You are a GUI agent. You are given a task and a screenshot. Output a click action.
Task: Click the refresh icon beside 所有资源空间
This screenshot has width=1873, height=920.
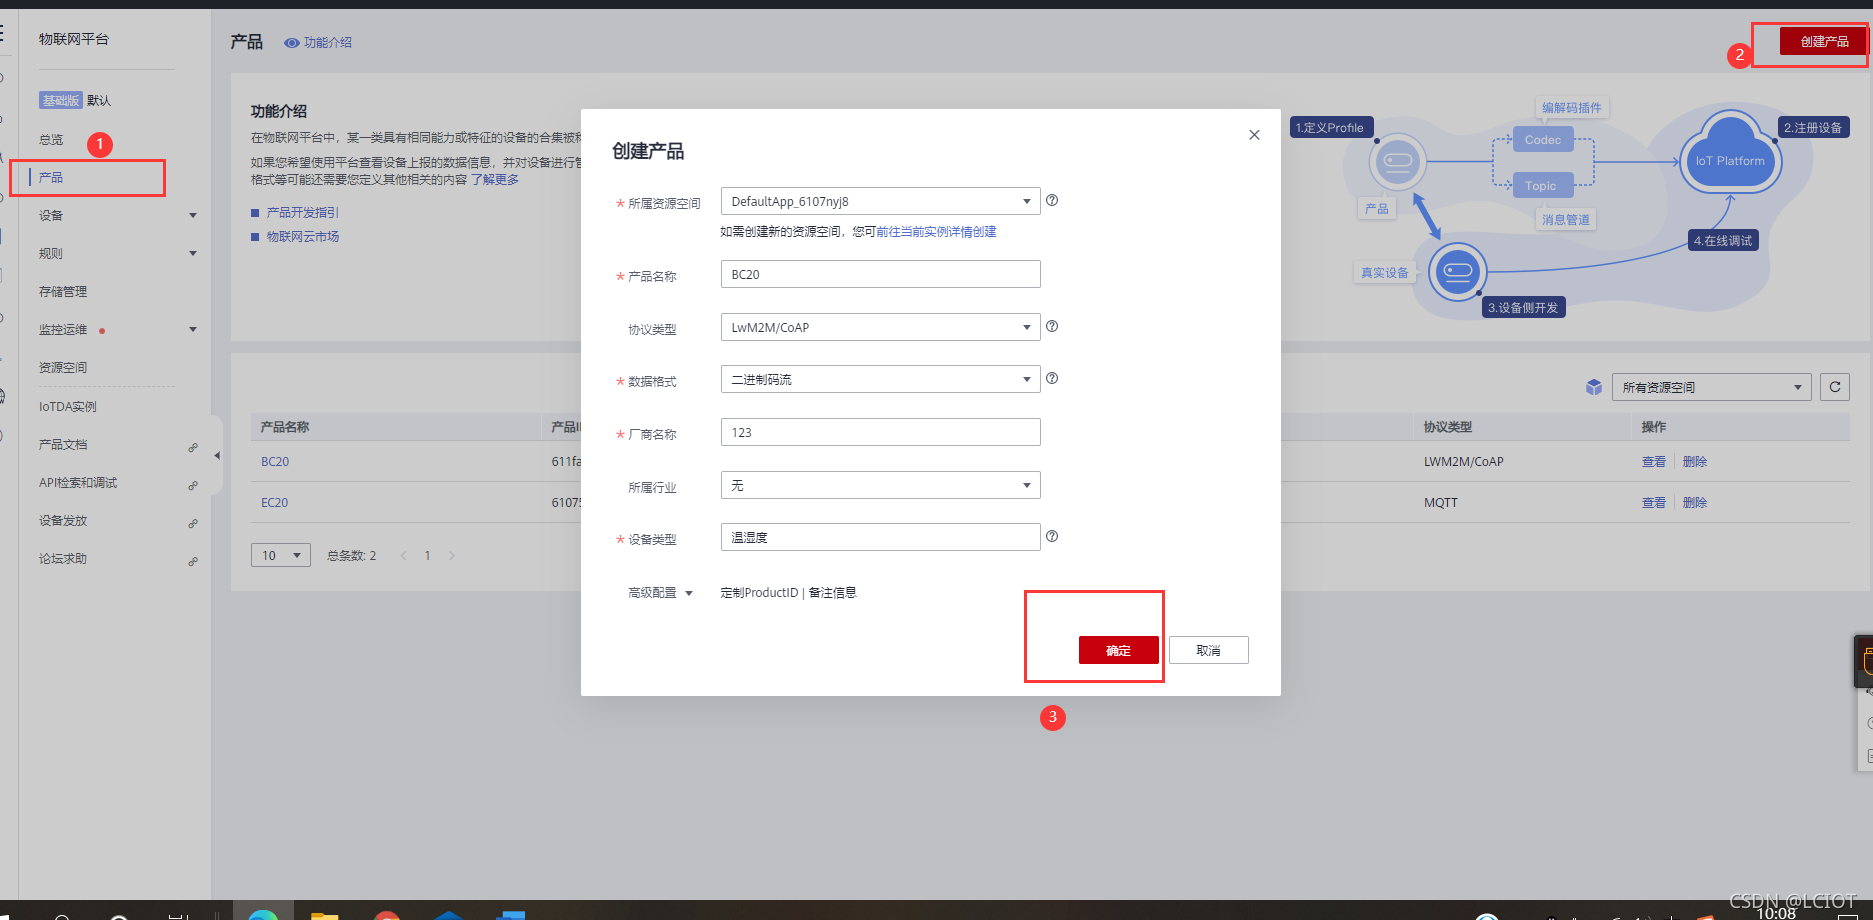(1835, 387)
